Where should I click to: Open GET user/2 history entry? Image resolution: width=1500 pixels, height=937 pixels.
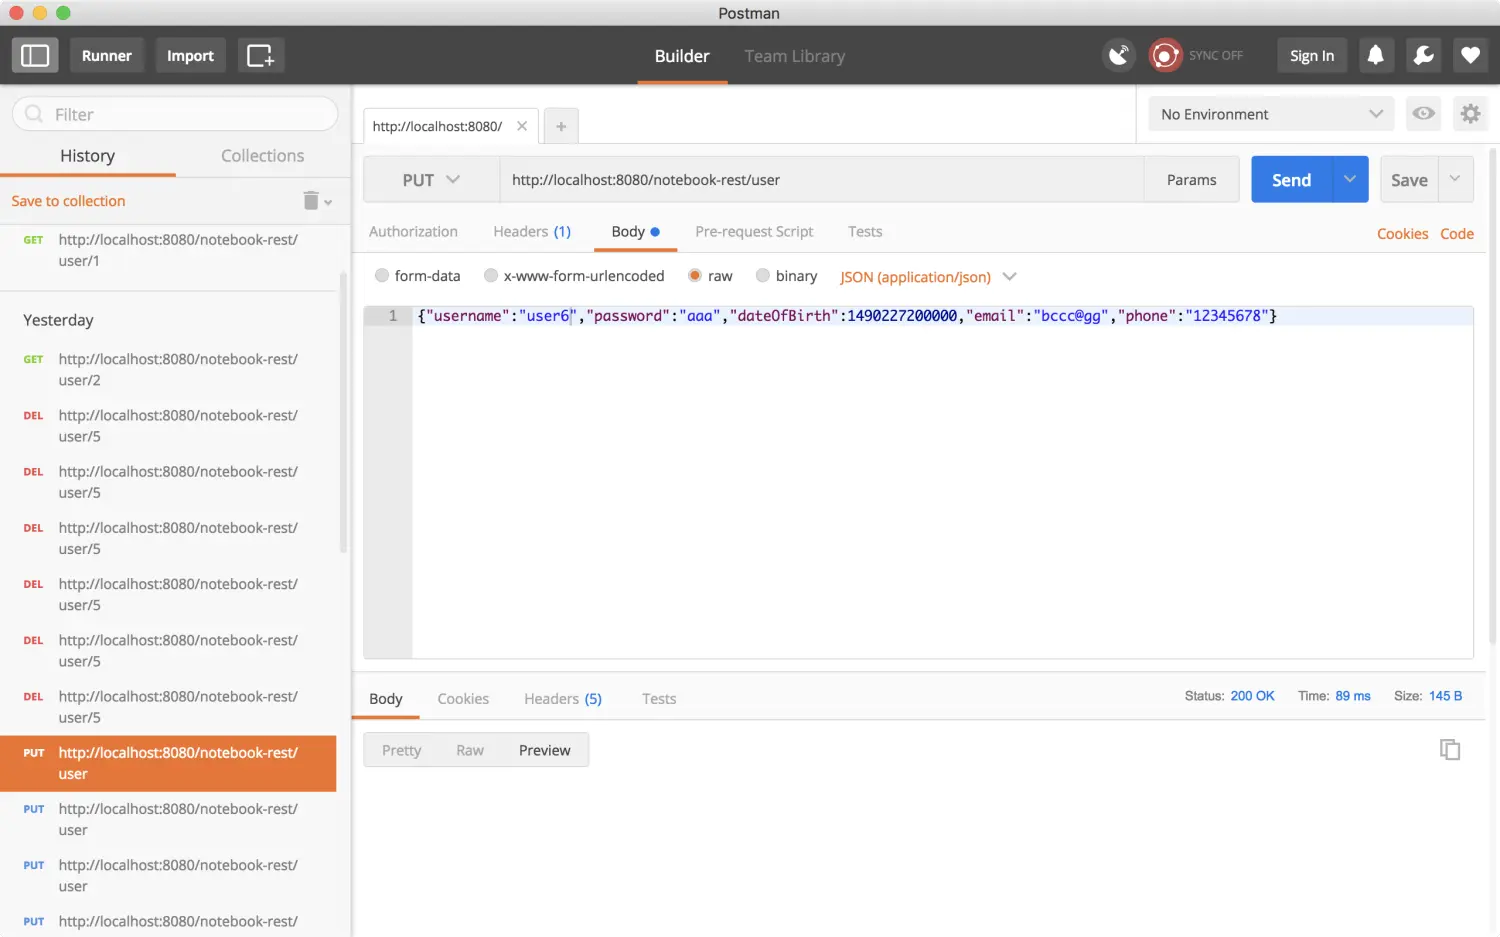click(168, 369)
